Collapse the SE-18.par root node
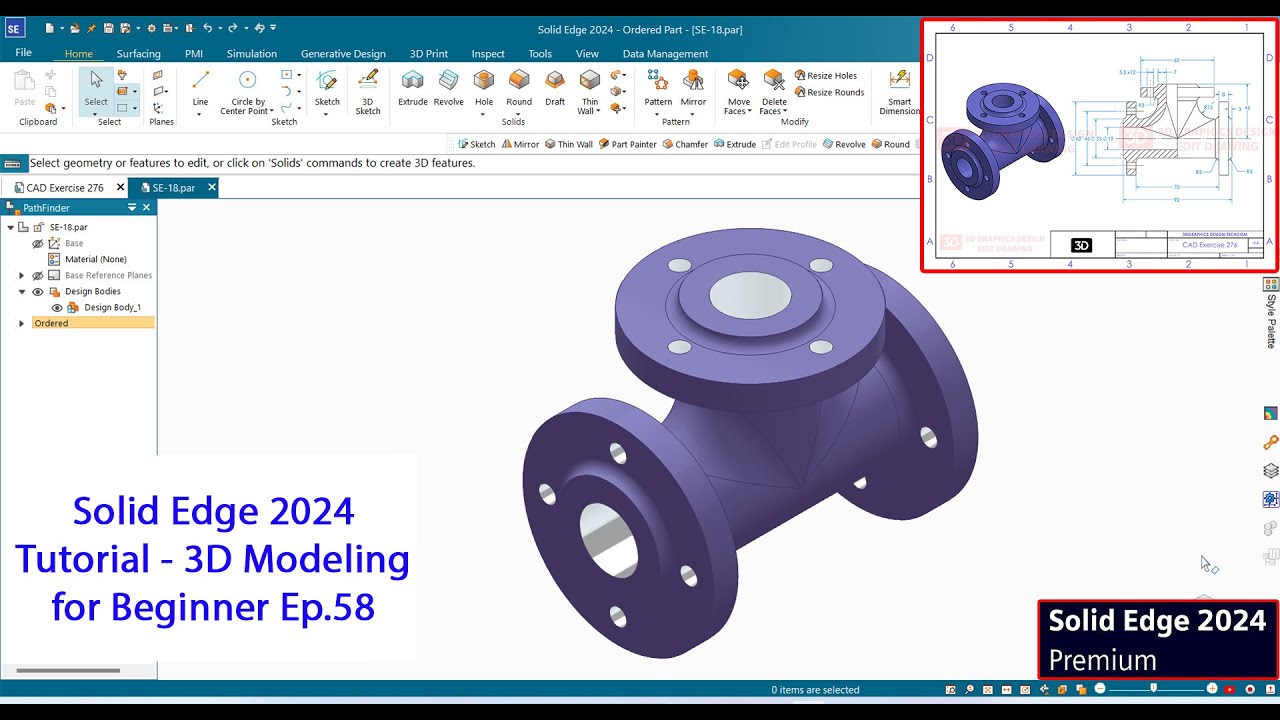This screenshot has width=1280, height=720. tap(10, 227)
